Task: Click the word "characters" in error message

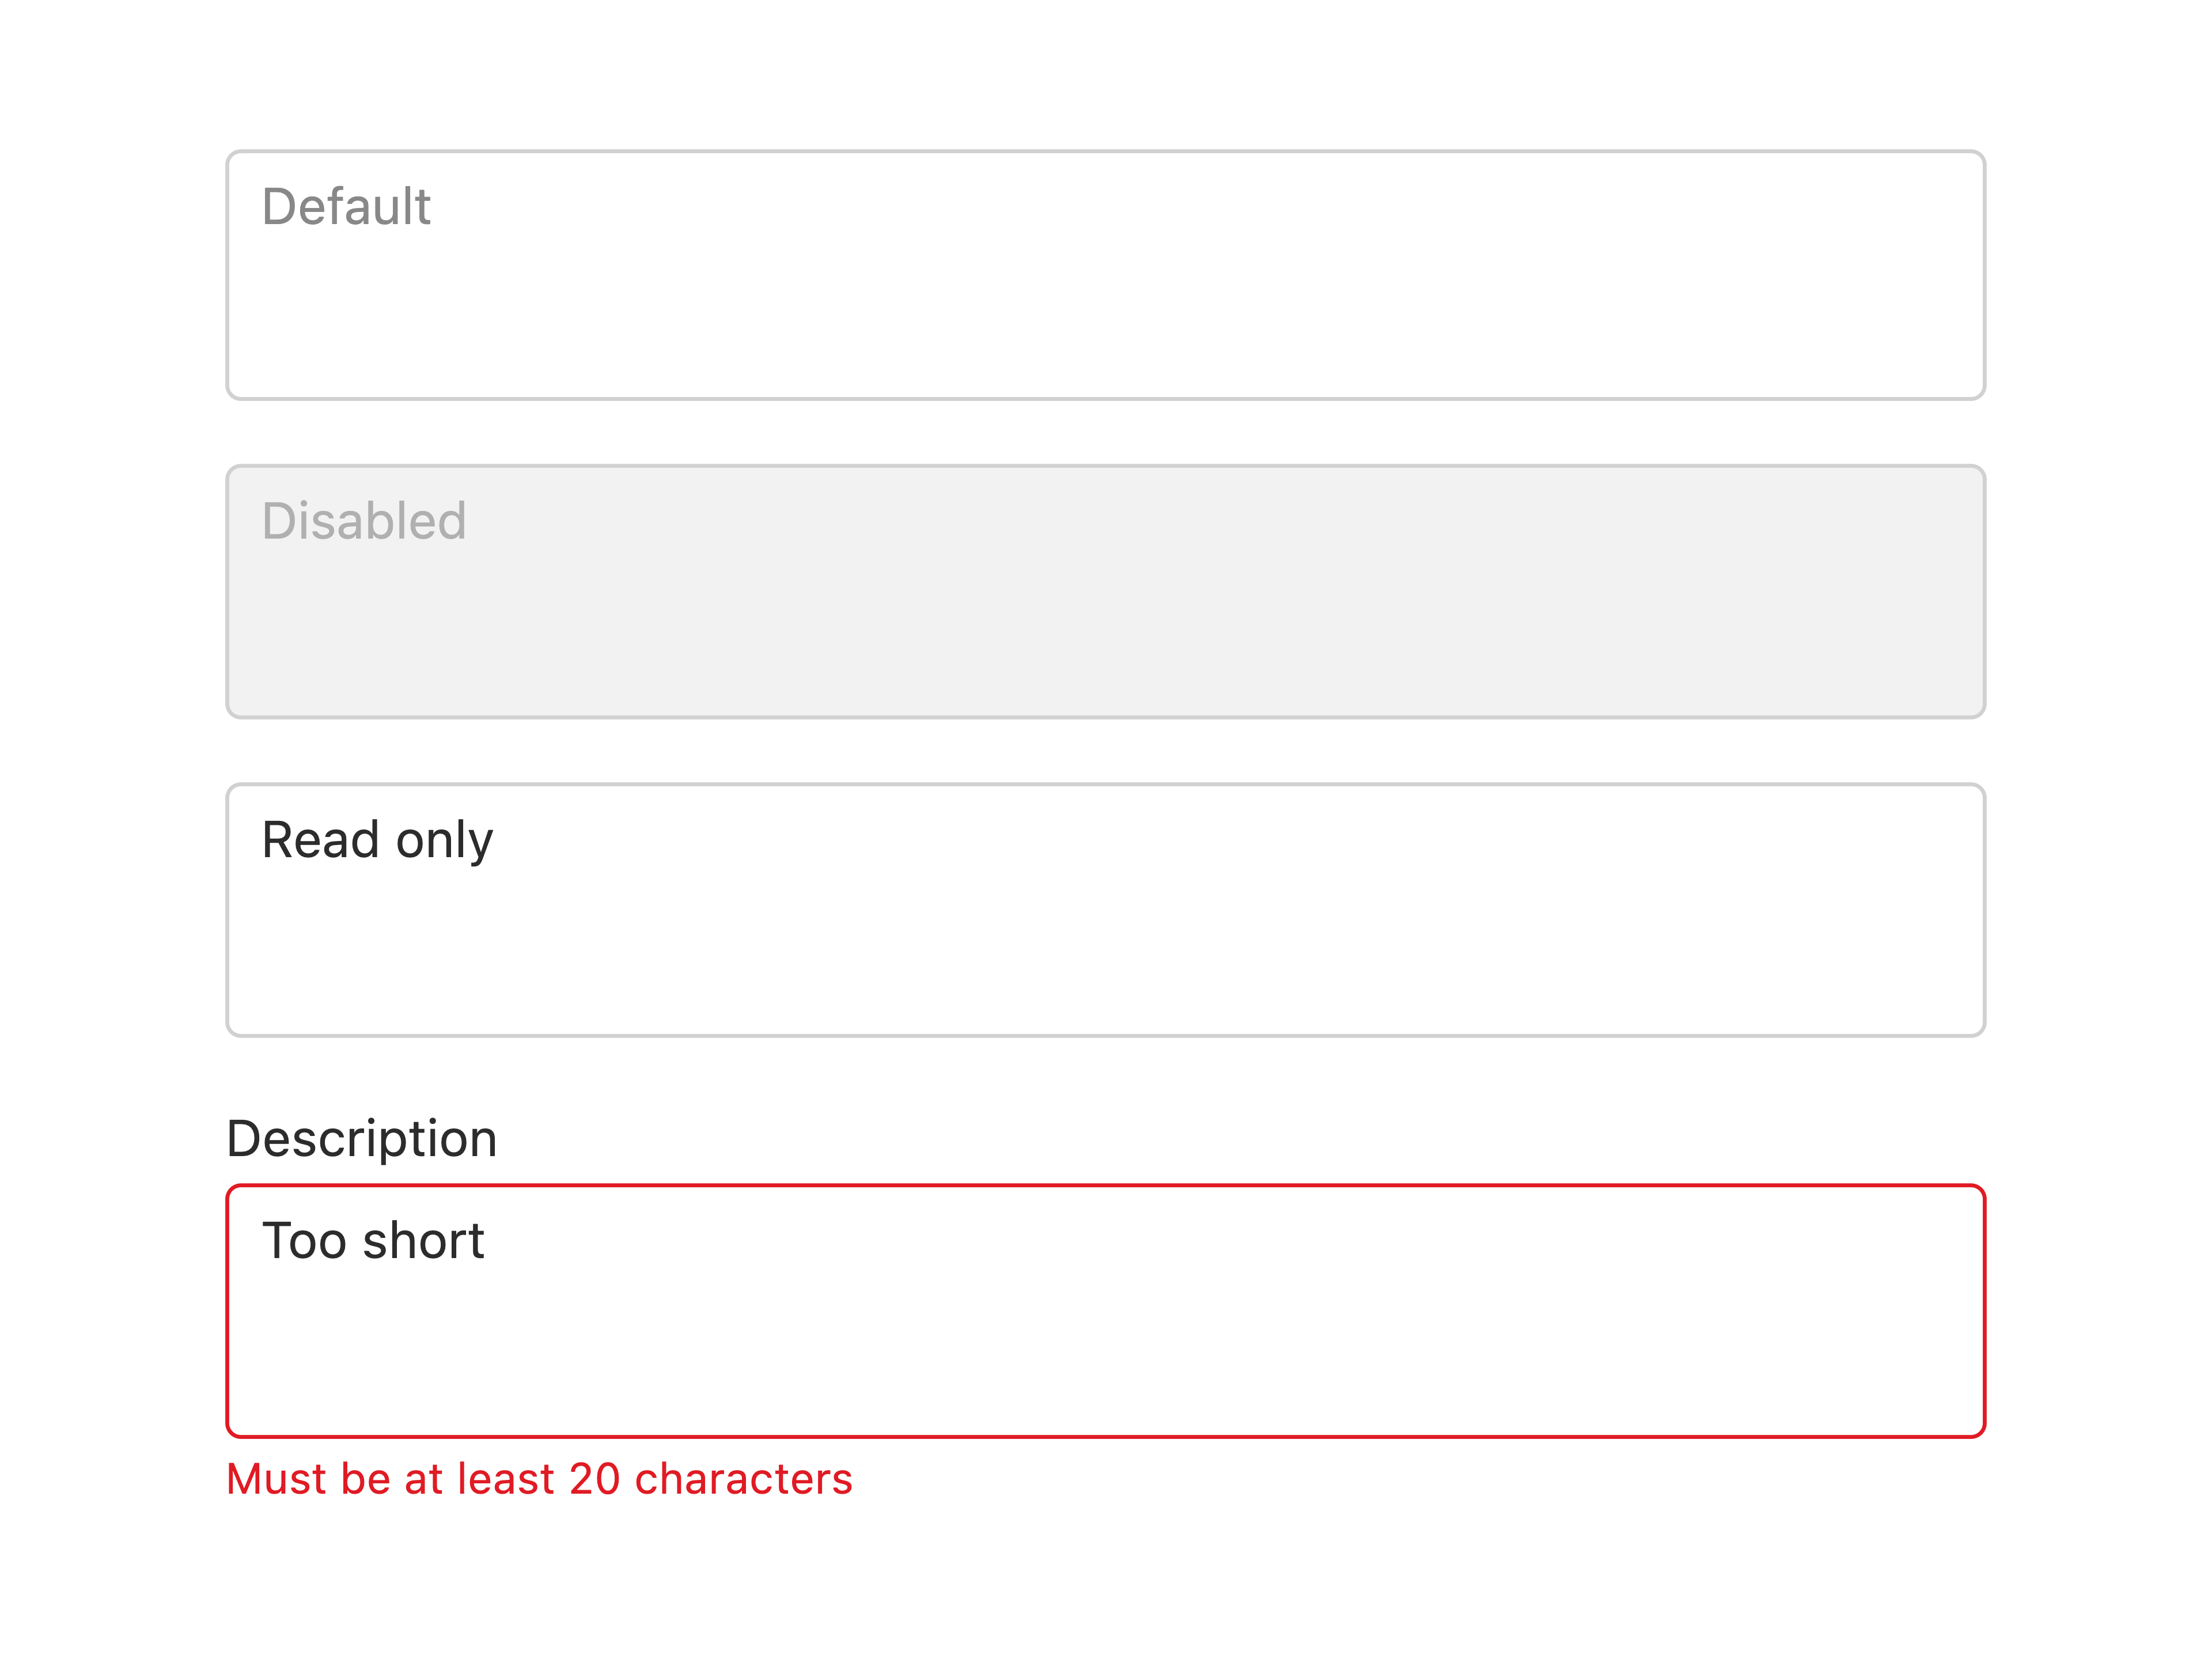Action: point(744,1479)
